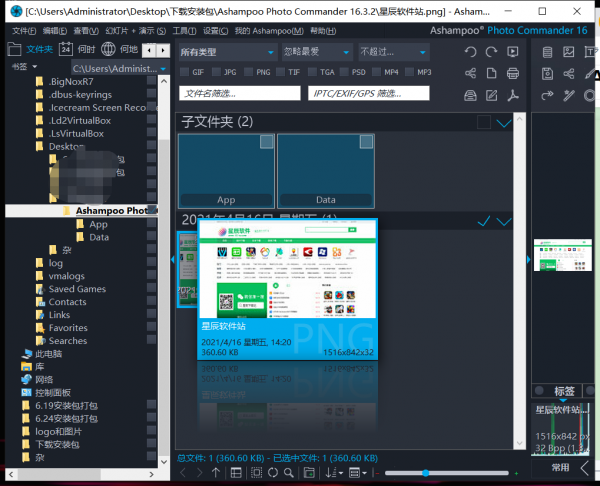The image size is (600, 486).
Task: Rotate image left with the counterclockwise arrow
Action: point(470,52)
